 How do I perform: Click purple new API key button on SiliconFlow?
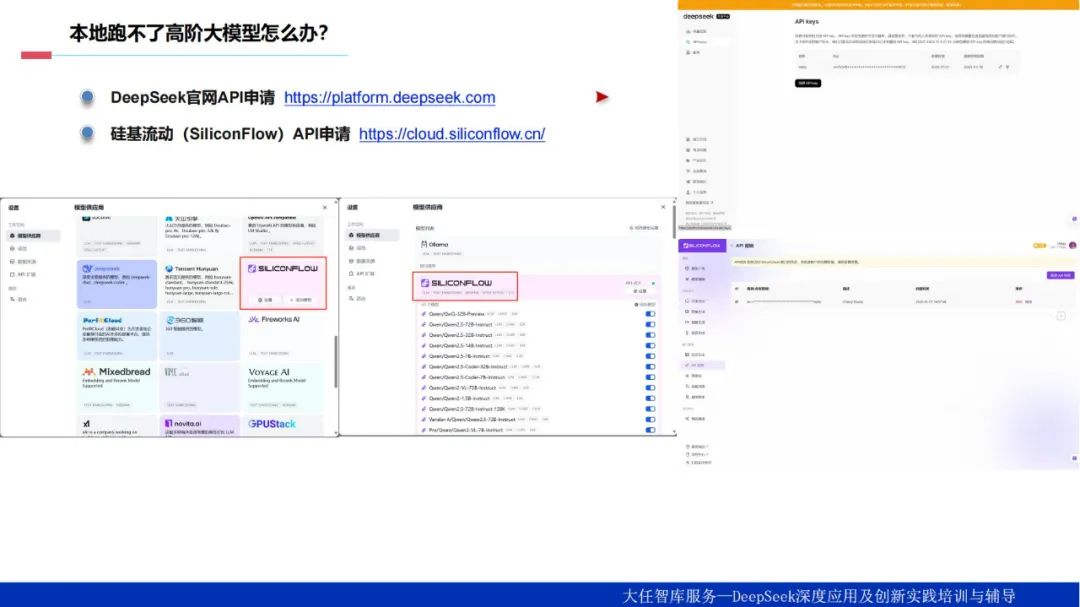(x=1060, y=276)
